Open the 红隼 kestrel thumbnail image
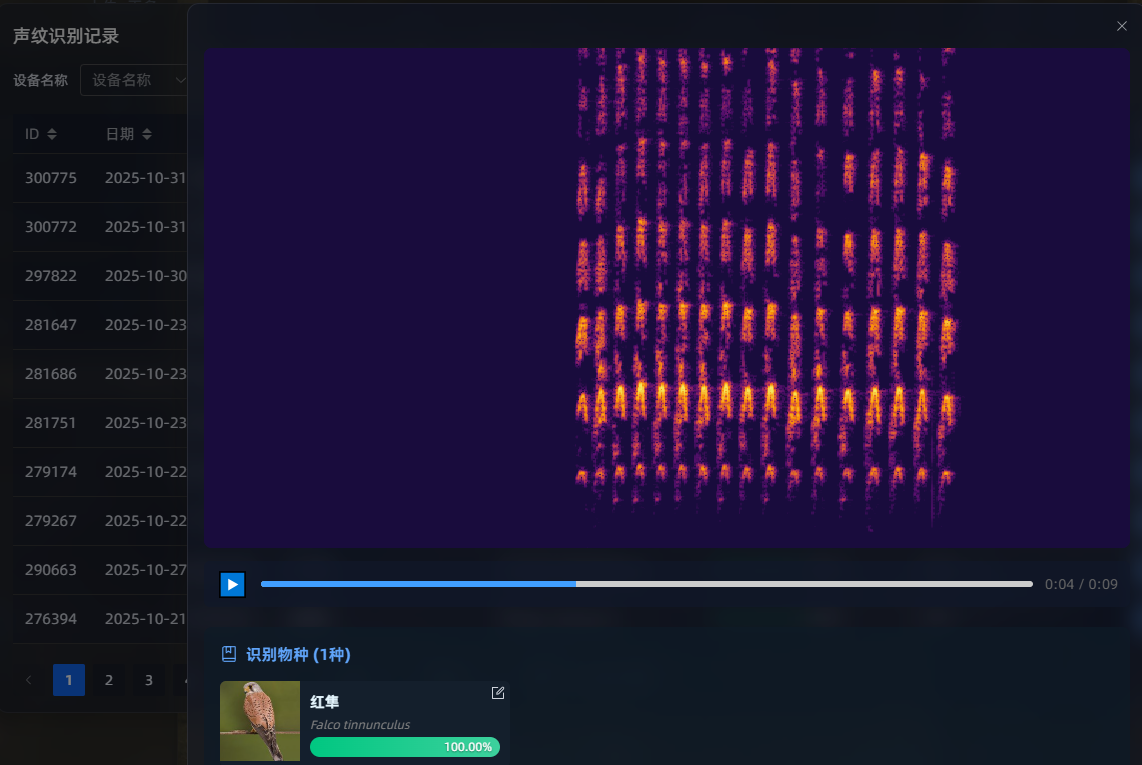This screenshot has width=1142, height=765. pyautogui.click(x=260, y=721)
